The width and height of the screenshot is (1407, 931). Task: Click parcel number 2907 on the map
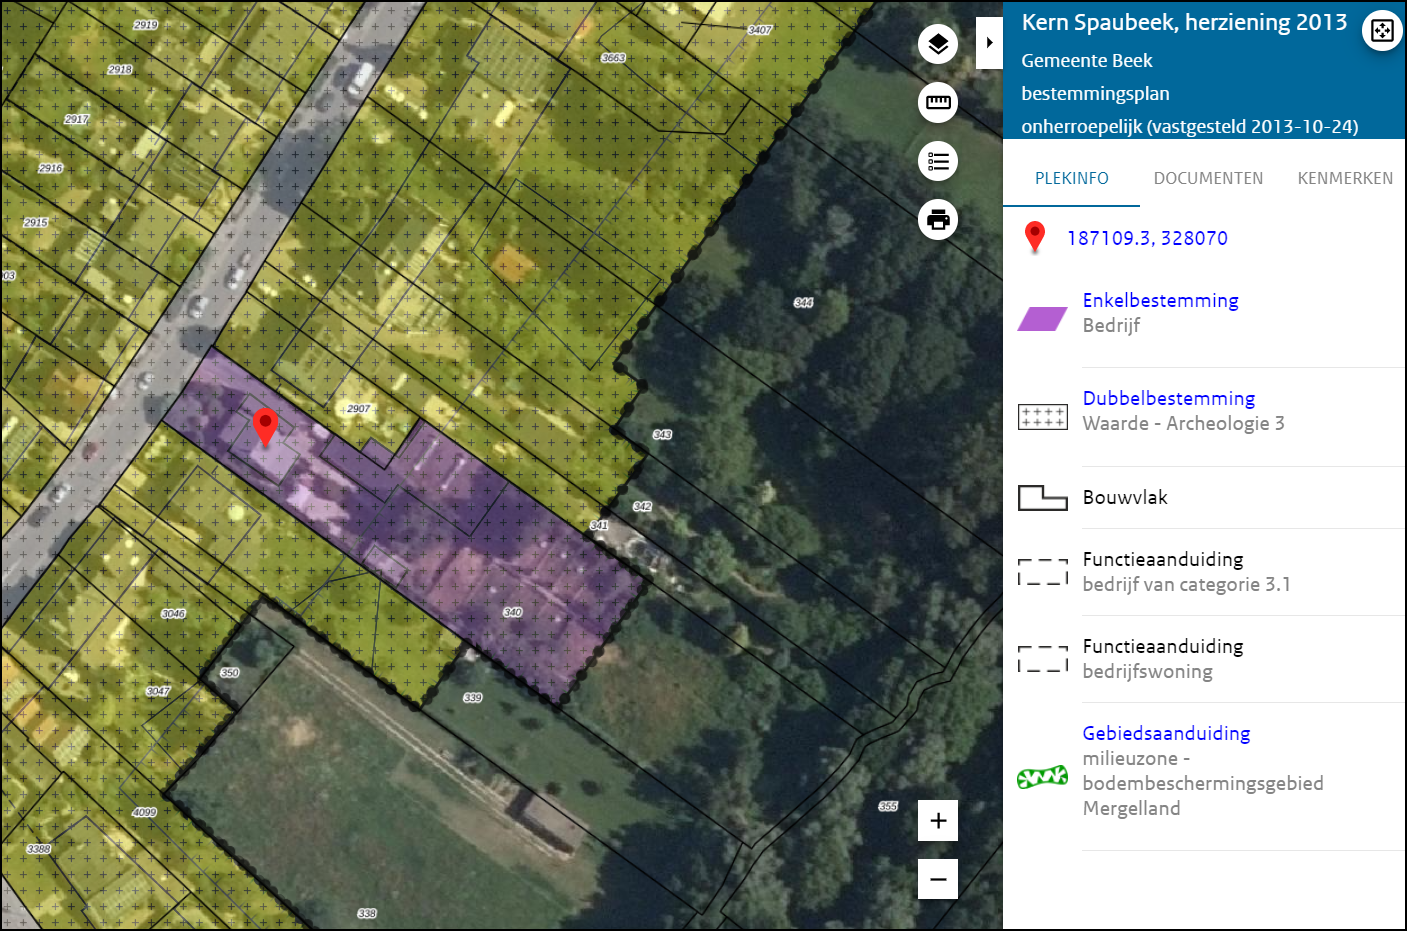point(358,408)
